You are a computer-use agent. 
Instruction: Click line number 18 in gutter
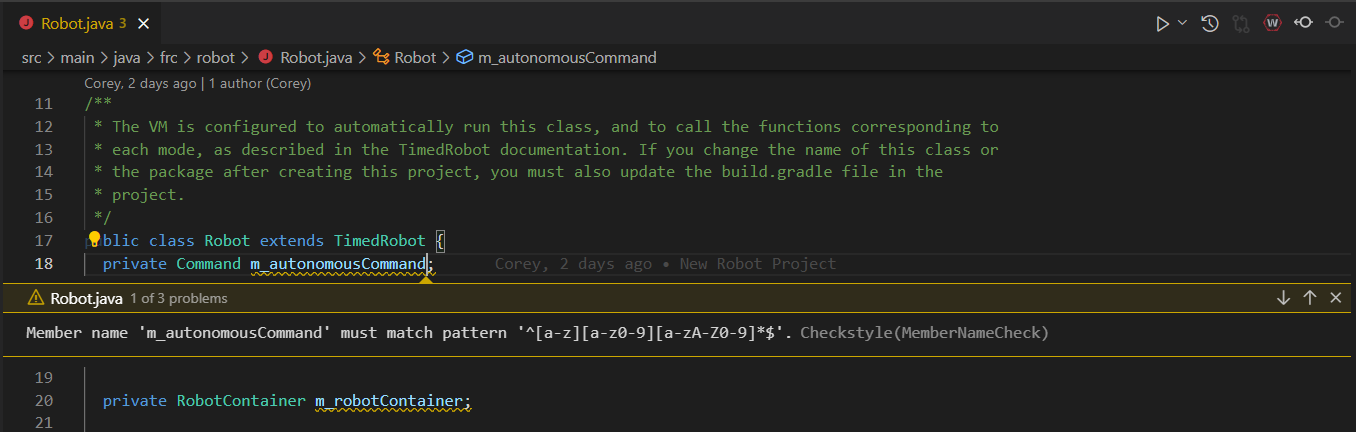[43, 264]
